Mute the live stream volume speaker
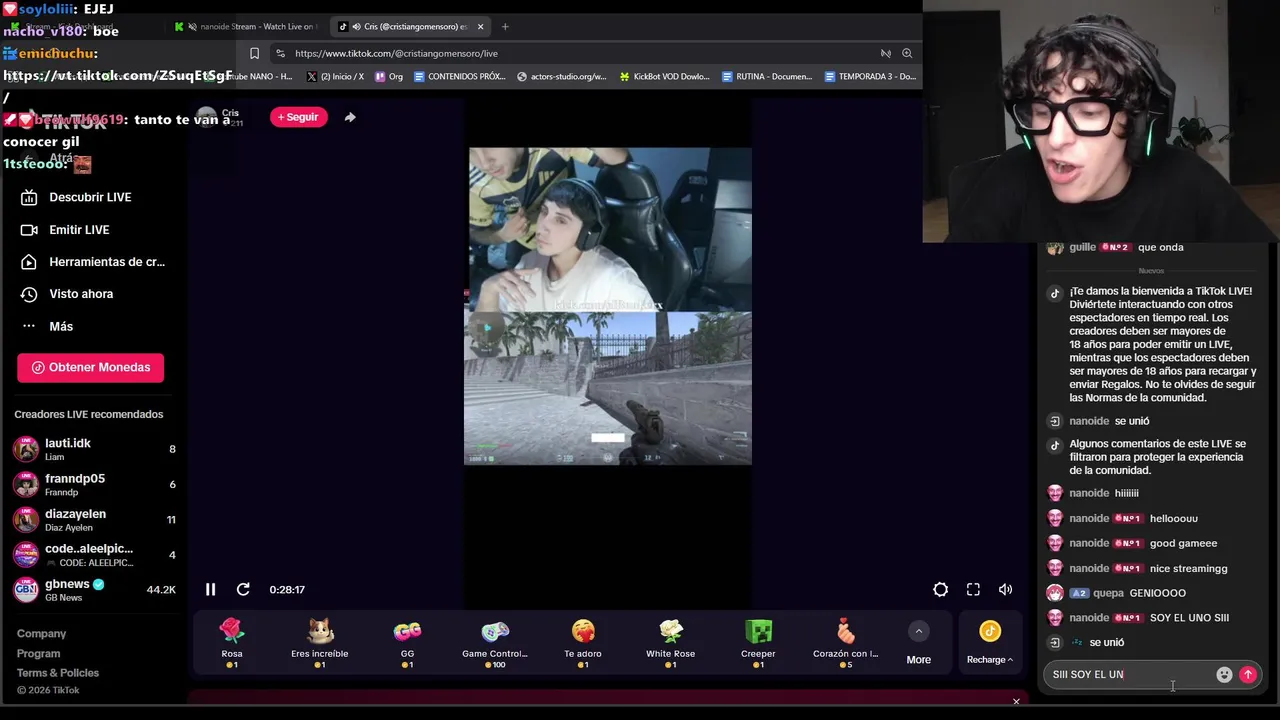 tap(1005, 589)
